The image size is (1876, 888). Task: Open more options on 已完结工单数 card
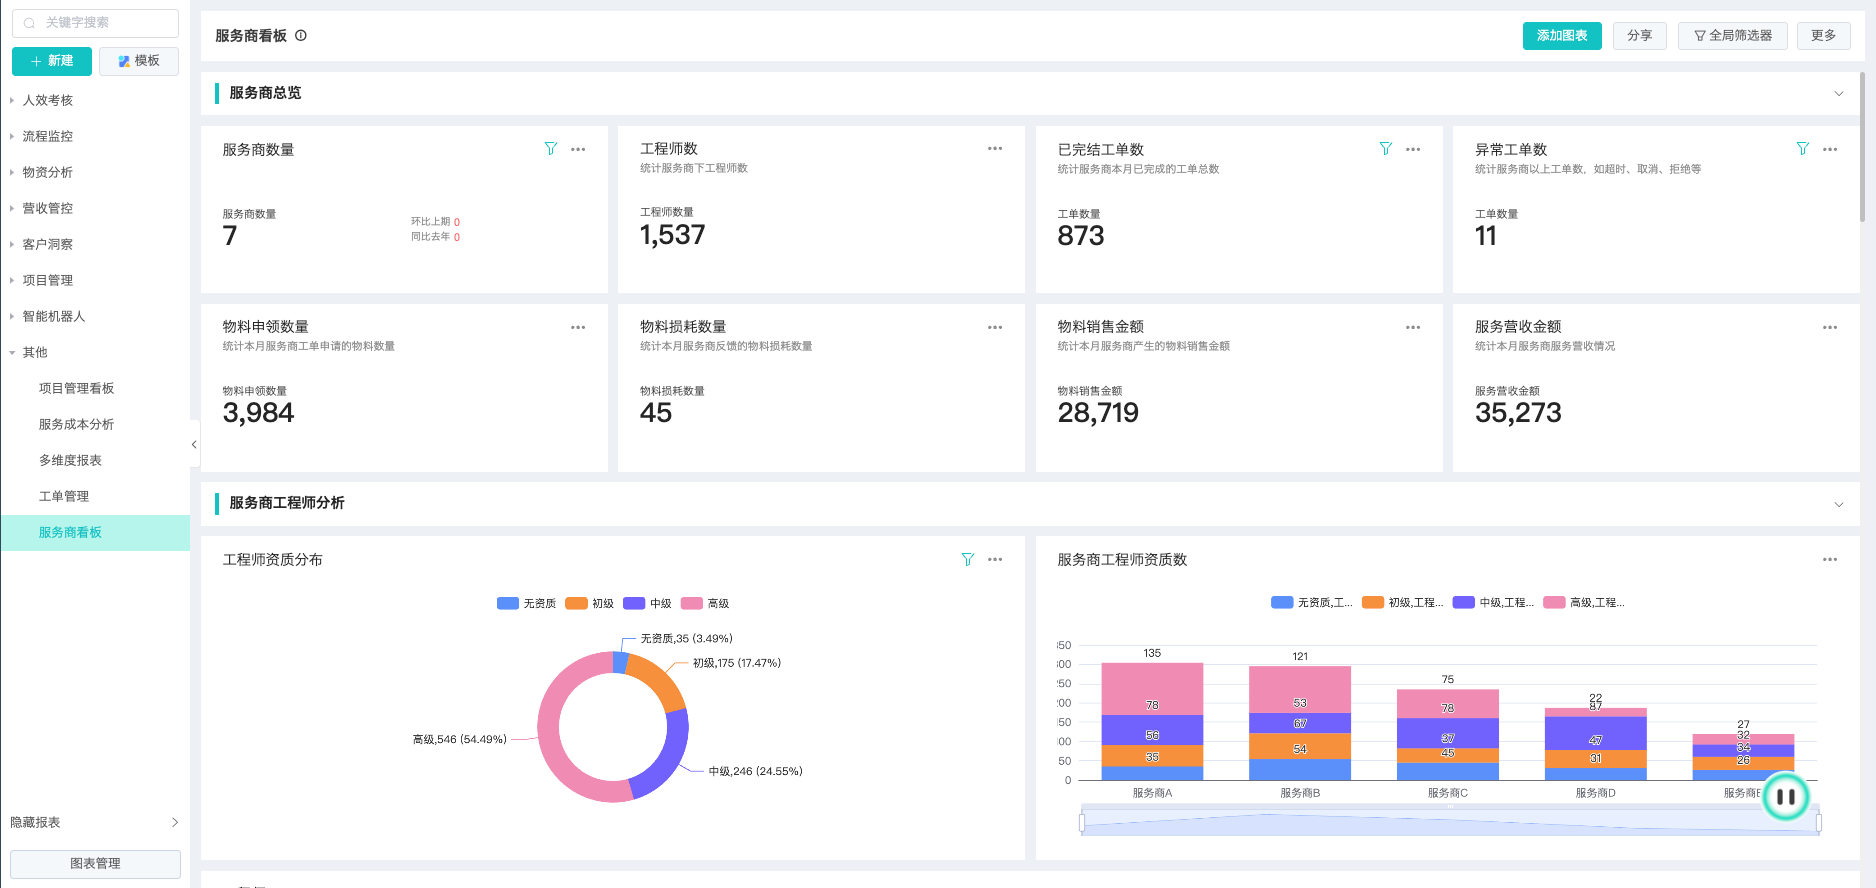(x=1413, y=149)
